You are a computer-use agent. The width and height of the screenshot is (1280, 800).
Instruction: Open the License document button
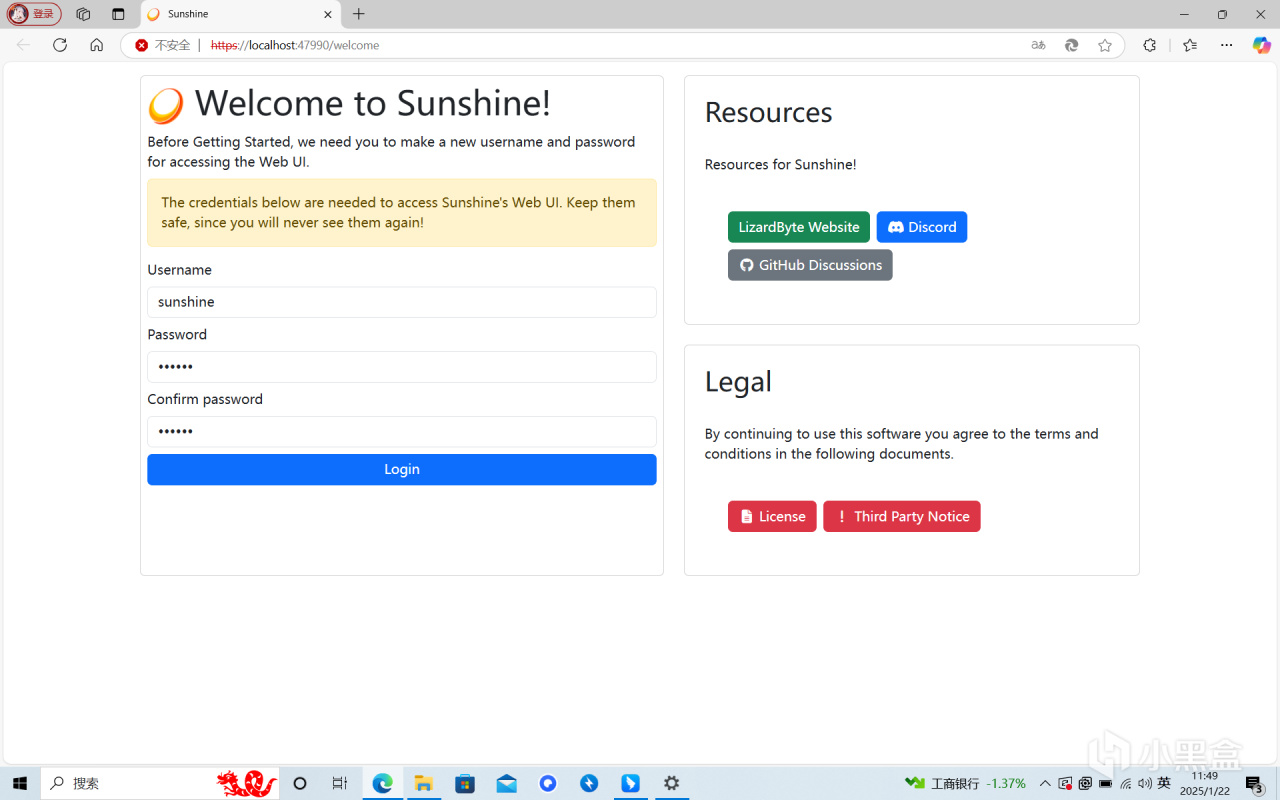click(772, 516)
